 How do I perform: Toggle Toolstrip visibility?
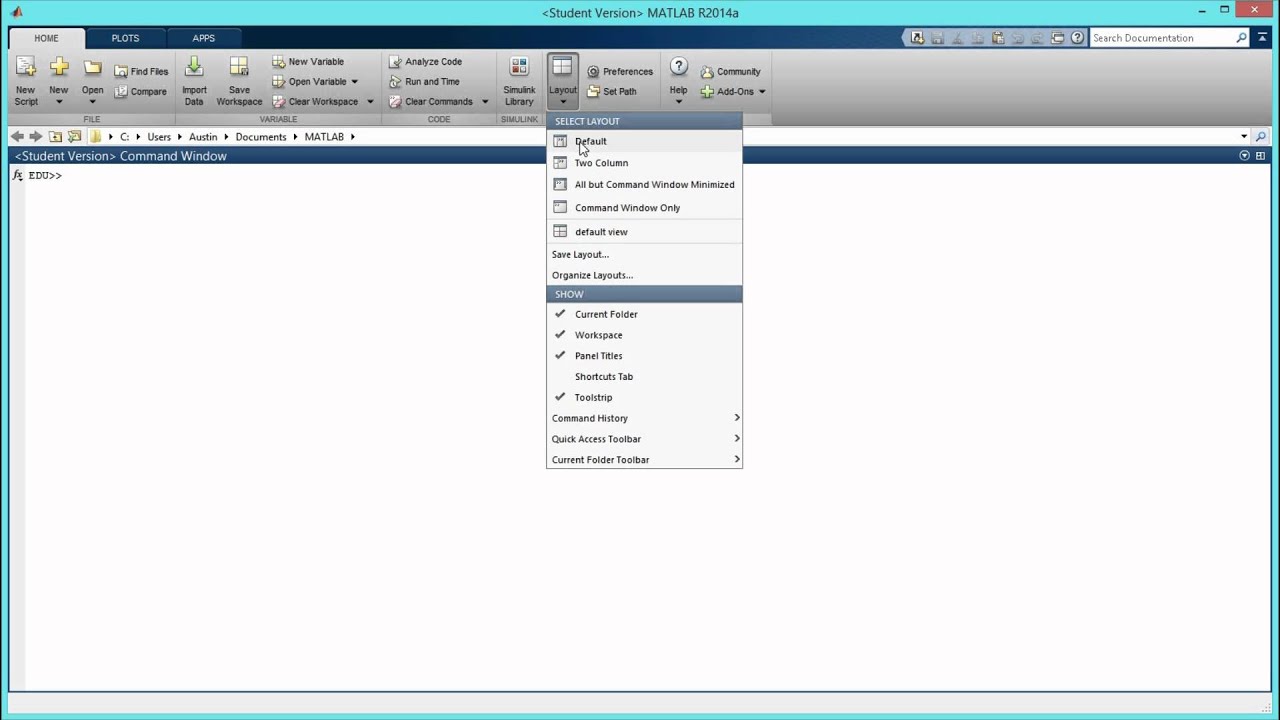[644, 397]
